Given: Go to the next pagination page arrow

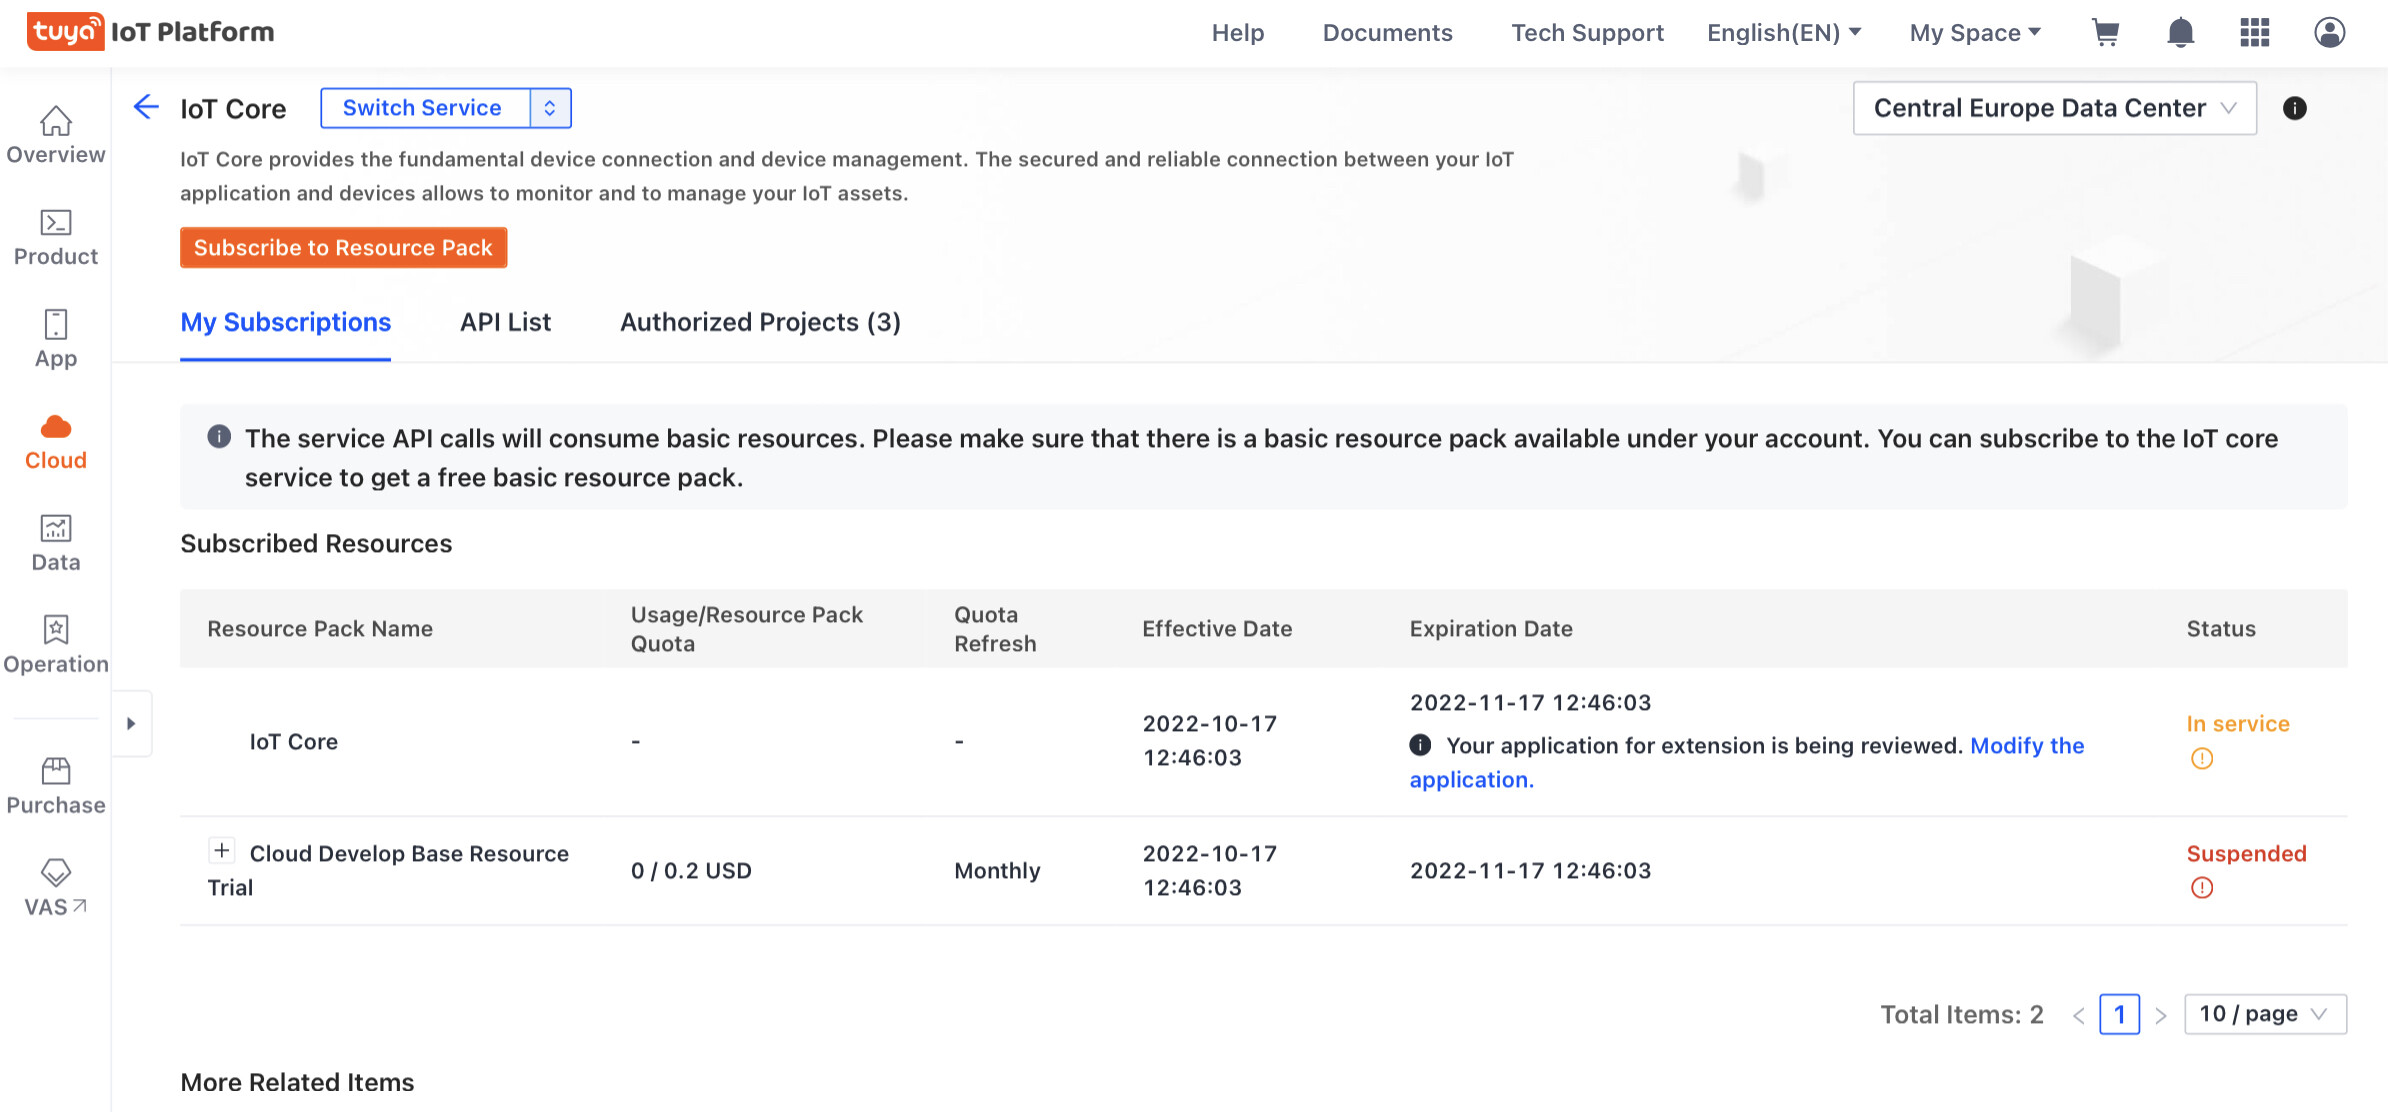Looking at the screenshot, I should [2161, 1015].
